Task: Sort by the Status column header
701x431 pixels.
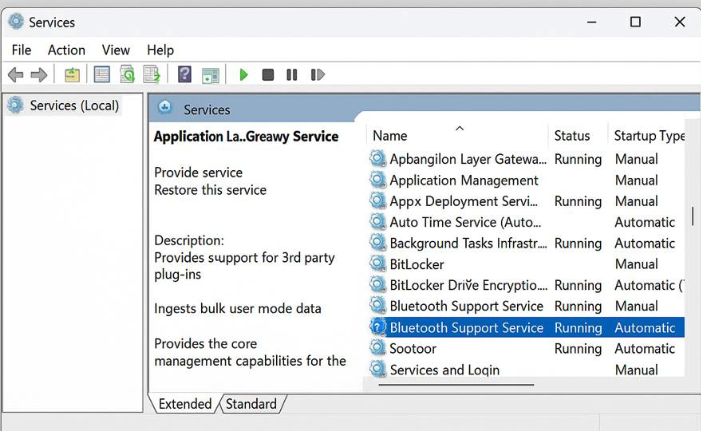Action: click(572, 135)
